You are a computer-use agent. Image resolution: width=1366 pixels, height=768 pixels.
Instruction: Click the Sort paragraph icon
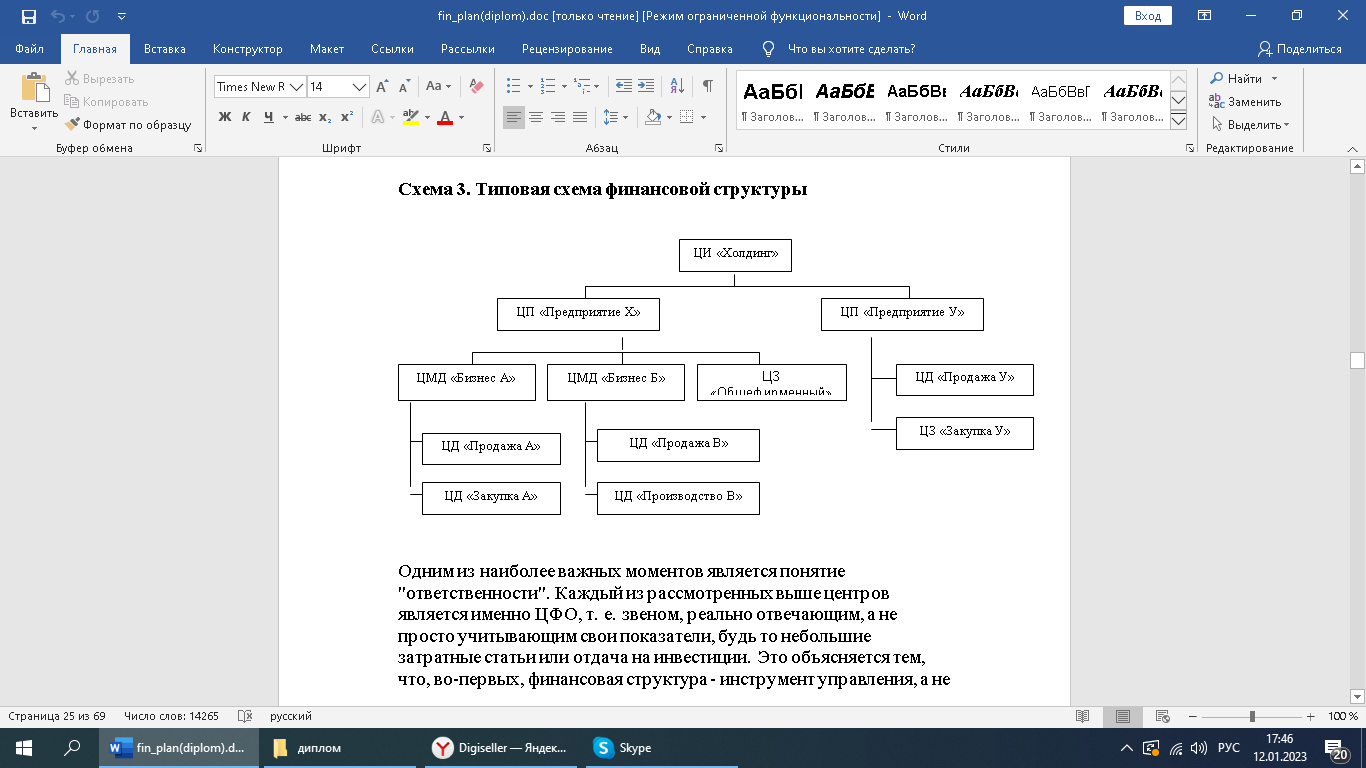point(677,87)
